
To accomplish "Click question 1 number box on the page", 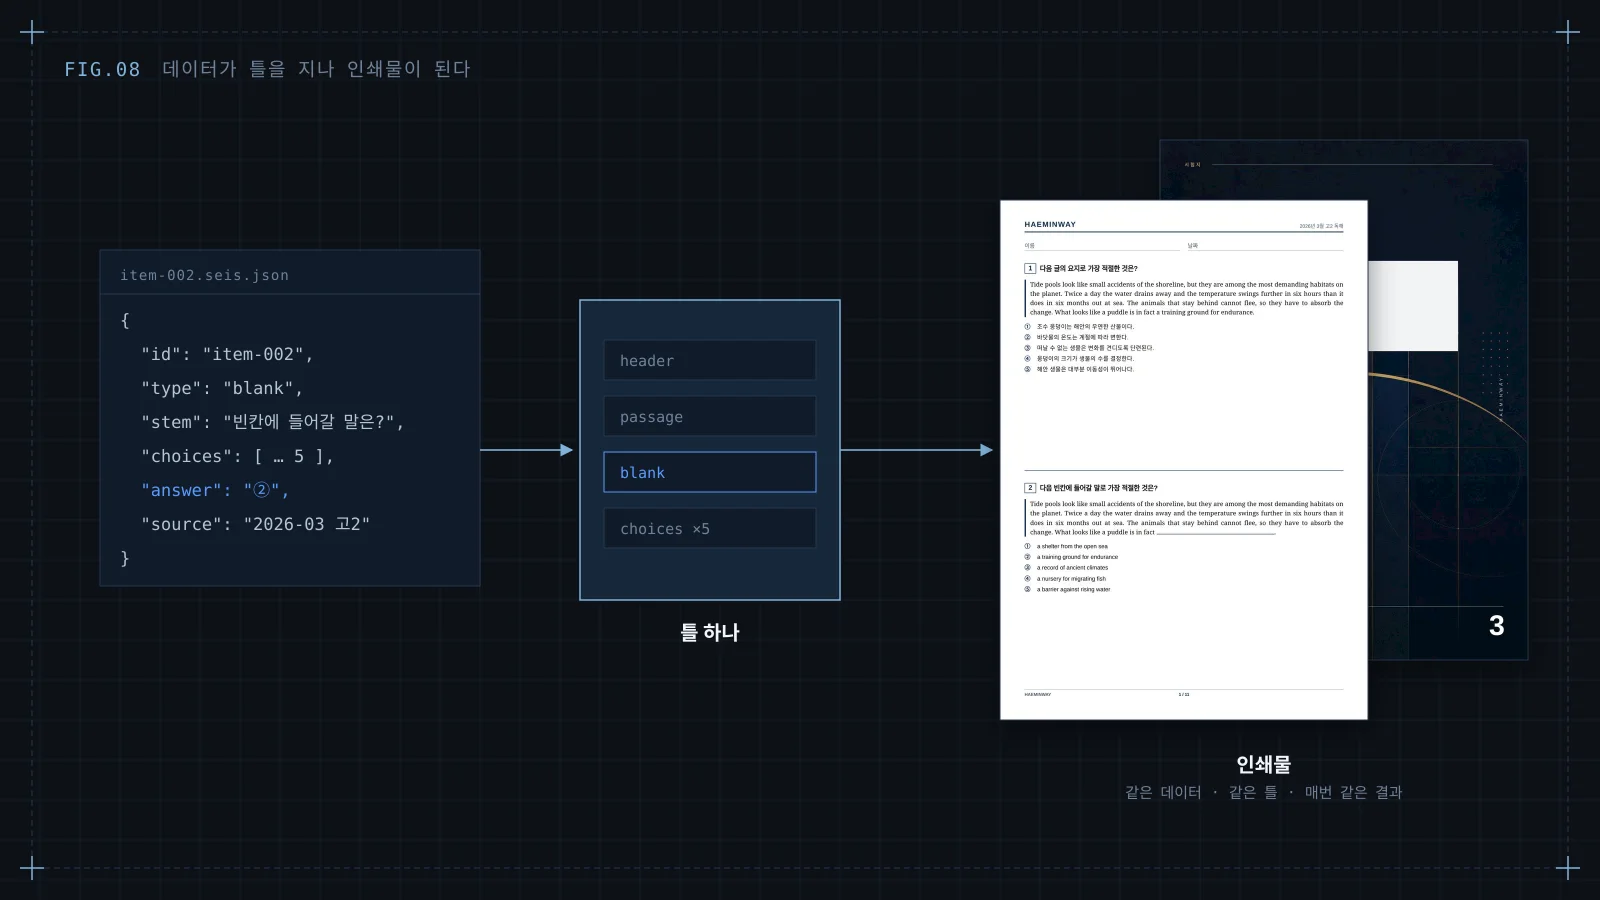I will (1030, 268).
